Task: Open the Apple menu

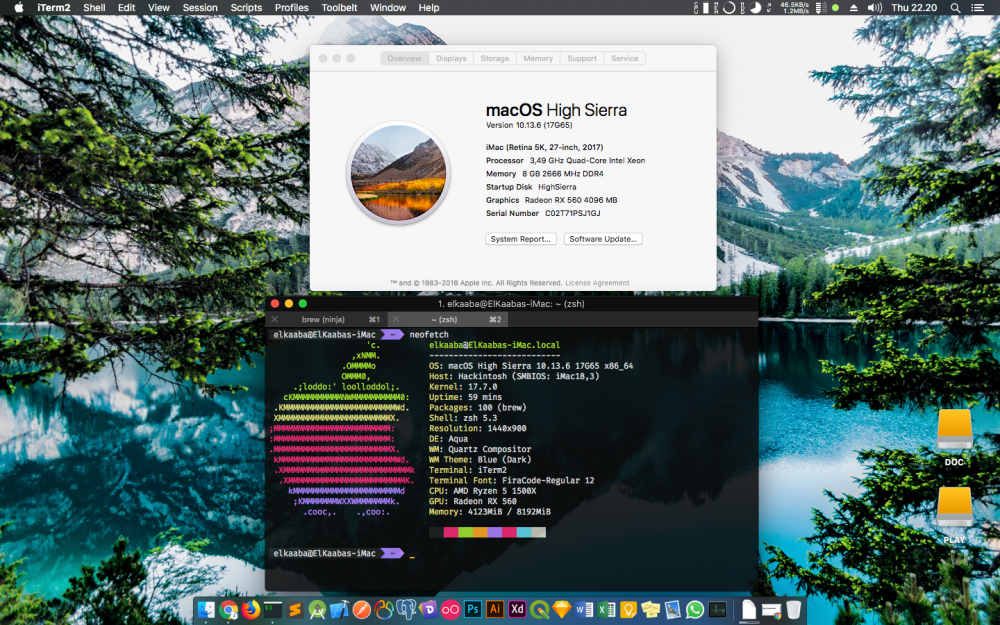Action: [x=18, y=8]
